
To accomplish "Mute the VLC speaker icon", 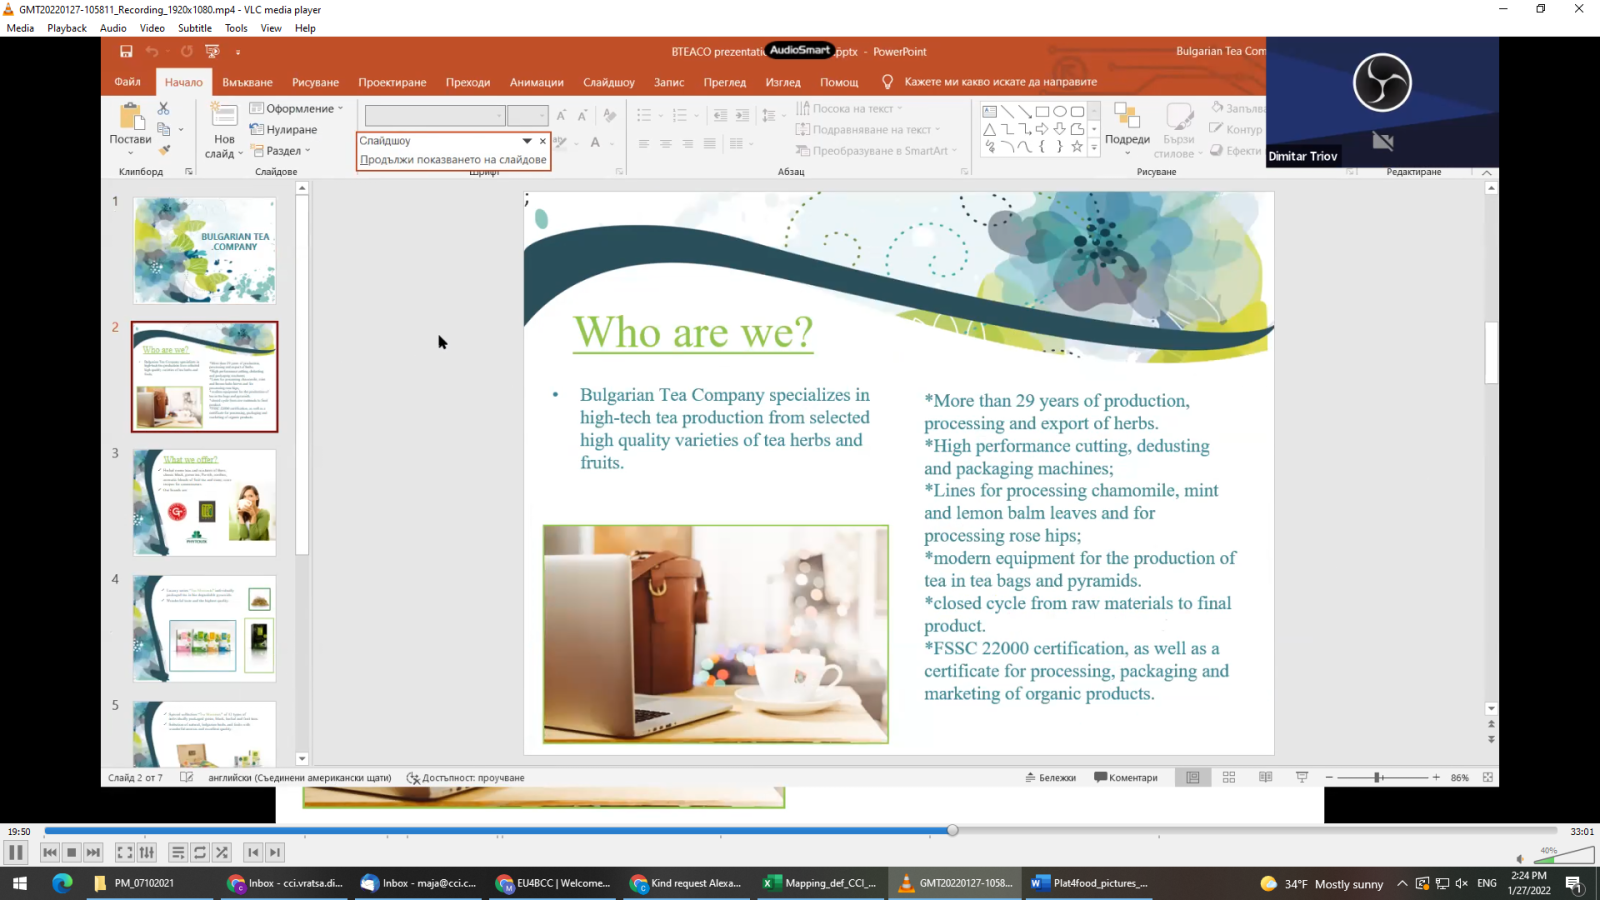I will 1521,858.
